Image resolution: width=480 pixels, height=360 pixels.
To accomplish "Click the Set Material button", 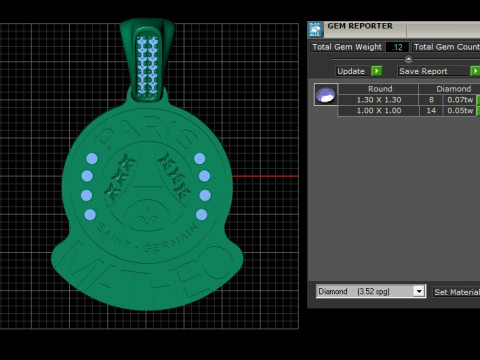I will point(456,292).
